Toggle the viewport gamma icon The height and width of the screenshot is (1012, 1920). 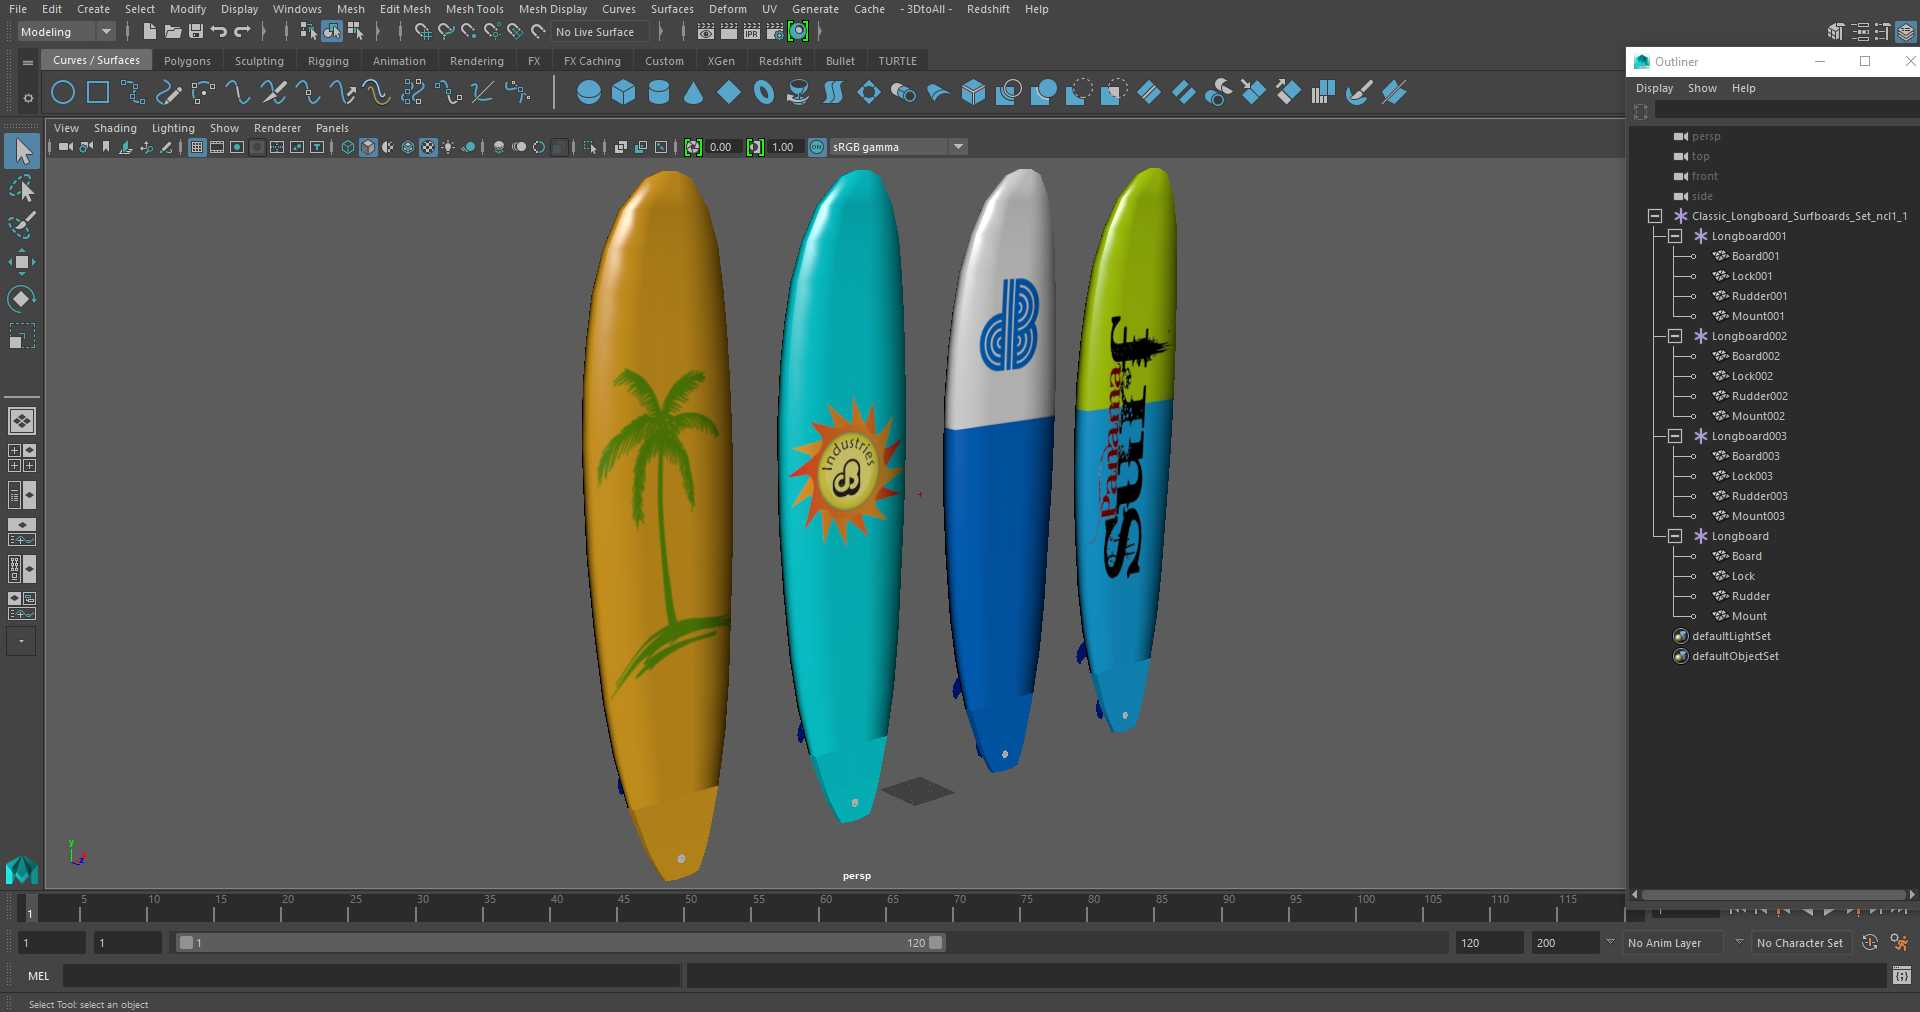pos(755,147)
